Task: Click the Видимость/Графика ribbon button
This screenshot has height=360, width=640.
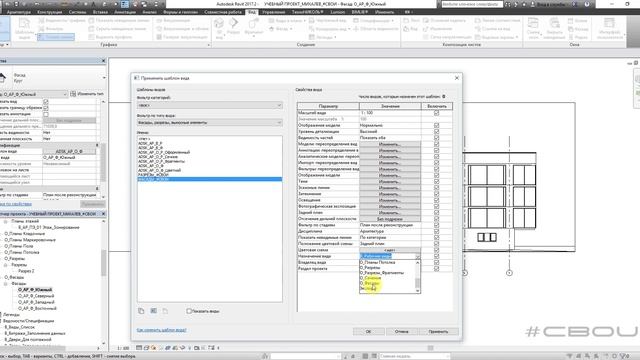Action: click(62, 20)
